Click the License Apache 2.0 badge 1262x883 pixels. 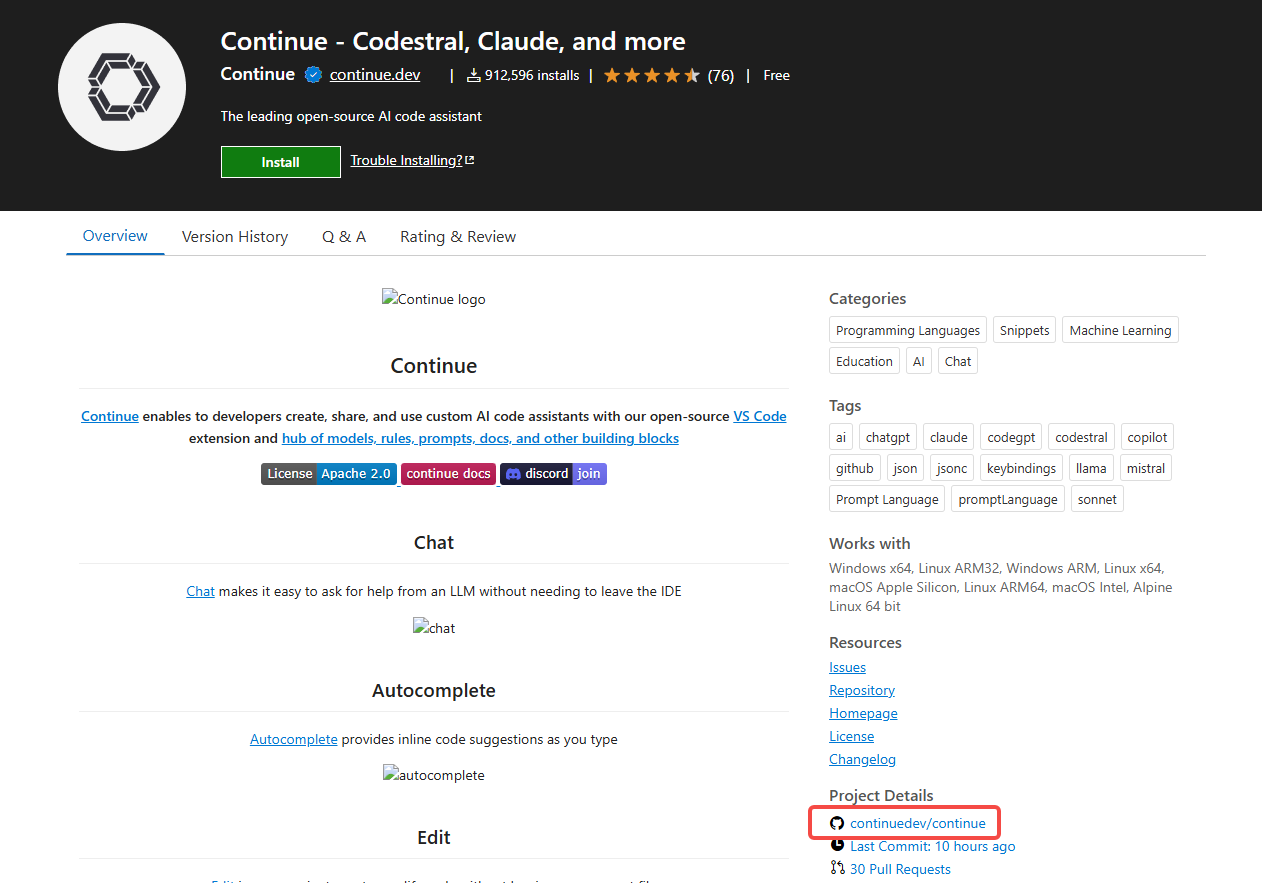(x=329, y=474)
